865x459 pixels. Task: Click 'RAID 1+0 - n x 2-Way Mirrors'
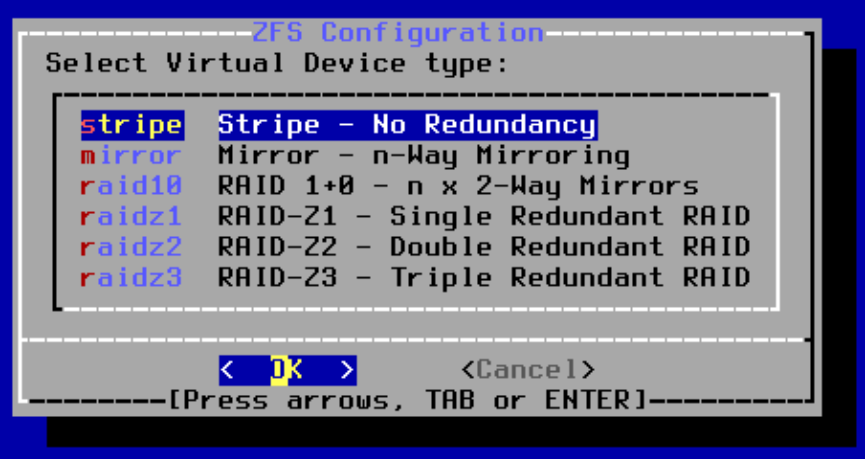pyautogui.click(x=458, y=186)
